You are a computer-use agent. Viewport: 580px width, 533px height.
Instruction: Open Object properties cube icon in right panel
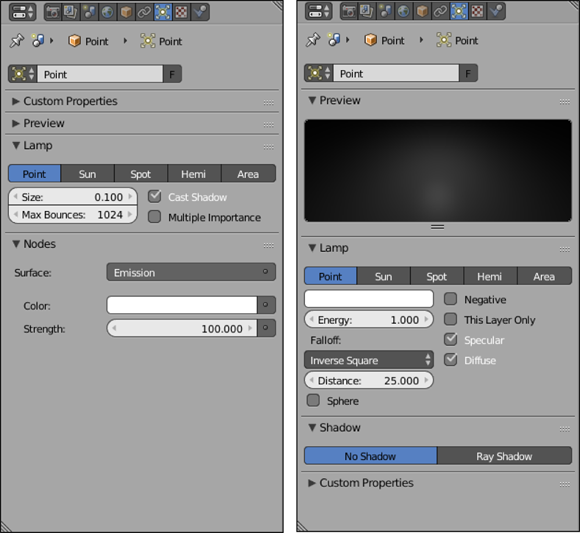click(422, 11)
